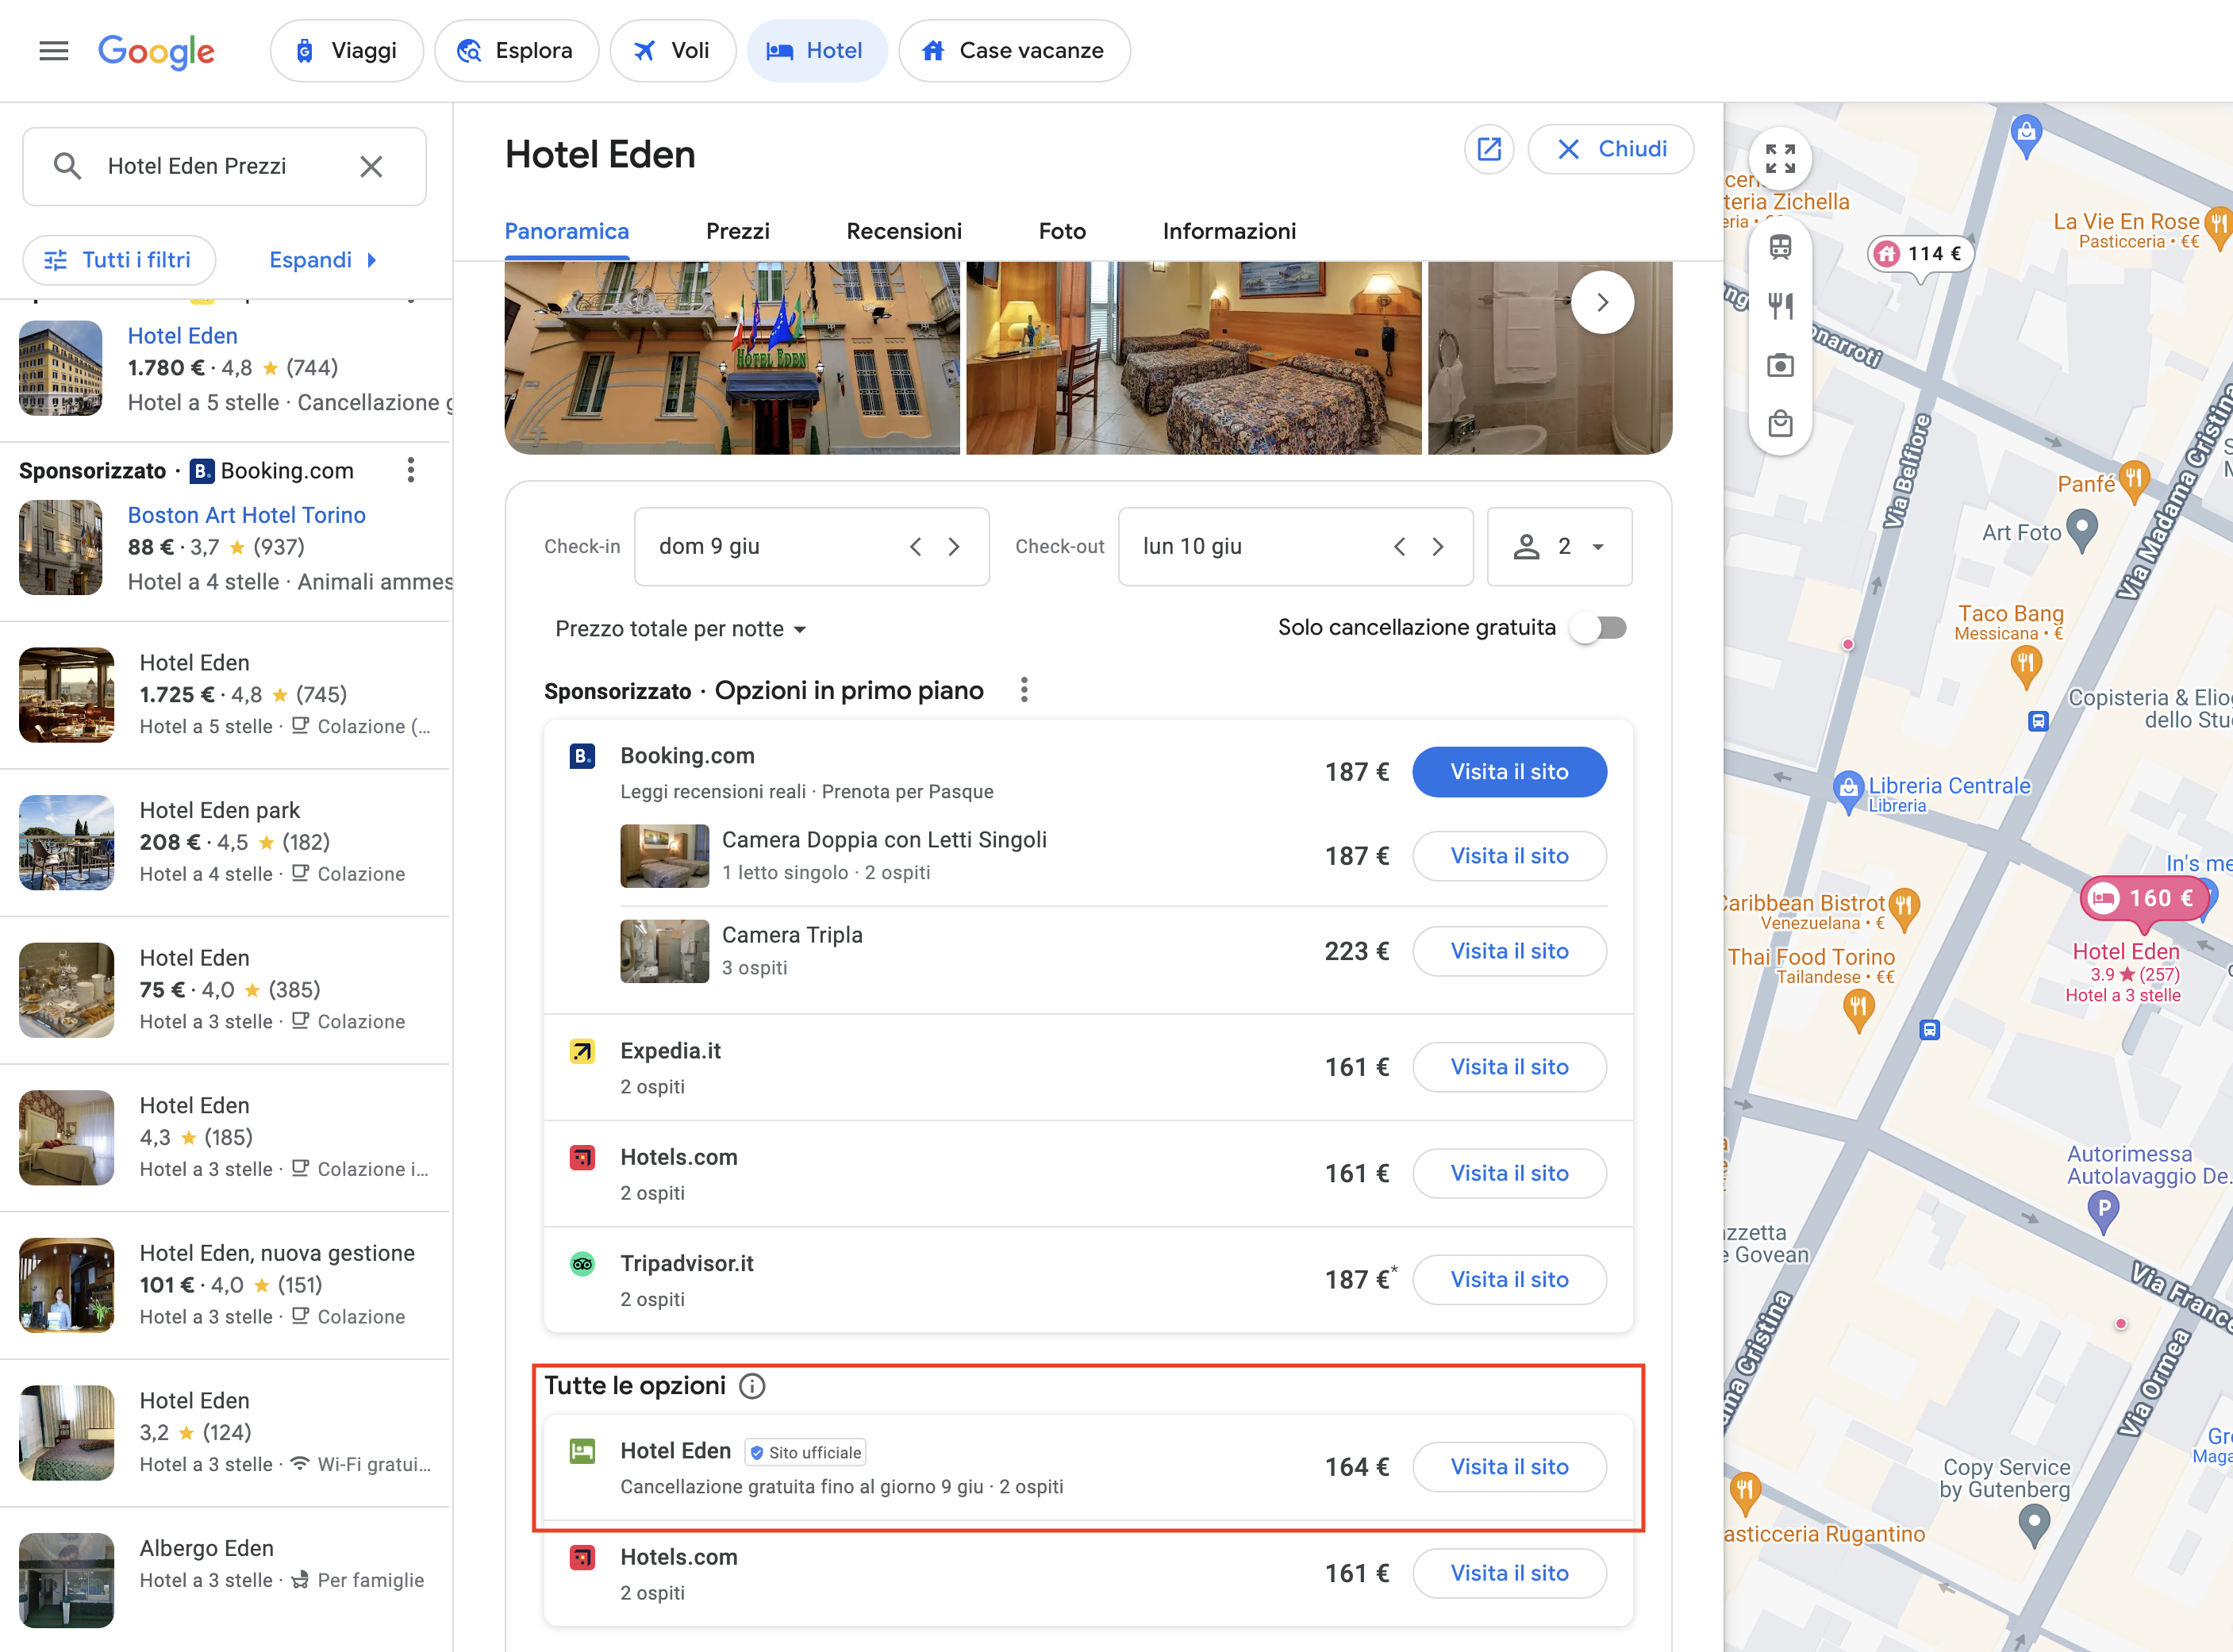The height and width of the screenshot is (1652, 2233).
Task: Switch to the Voli tab
Action: (x=673, y=51)
